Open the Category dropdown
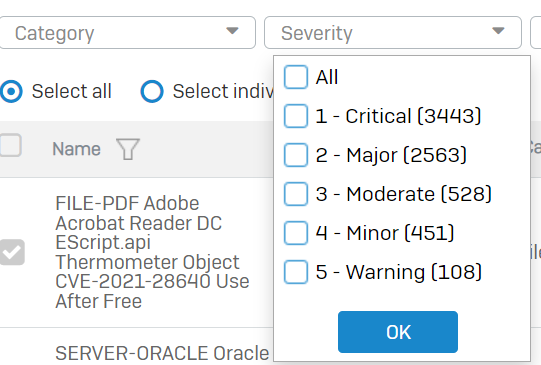 click(127, 32)
